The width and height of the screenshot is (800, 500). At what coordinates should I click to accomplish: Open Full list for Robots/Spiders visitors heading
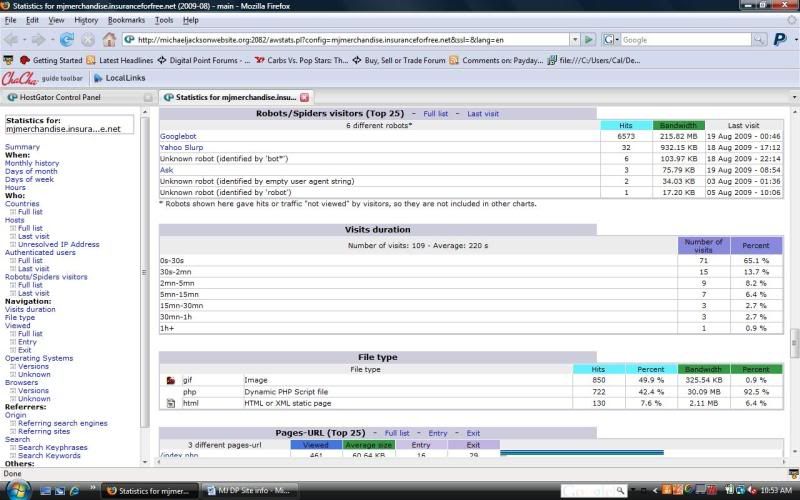(x=435, y=114)
